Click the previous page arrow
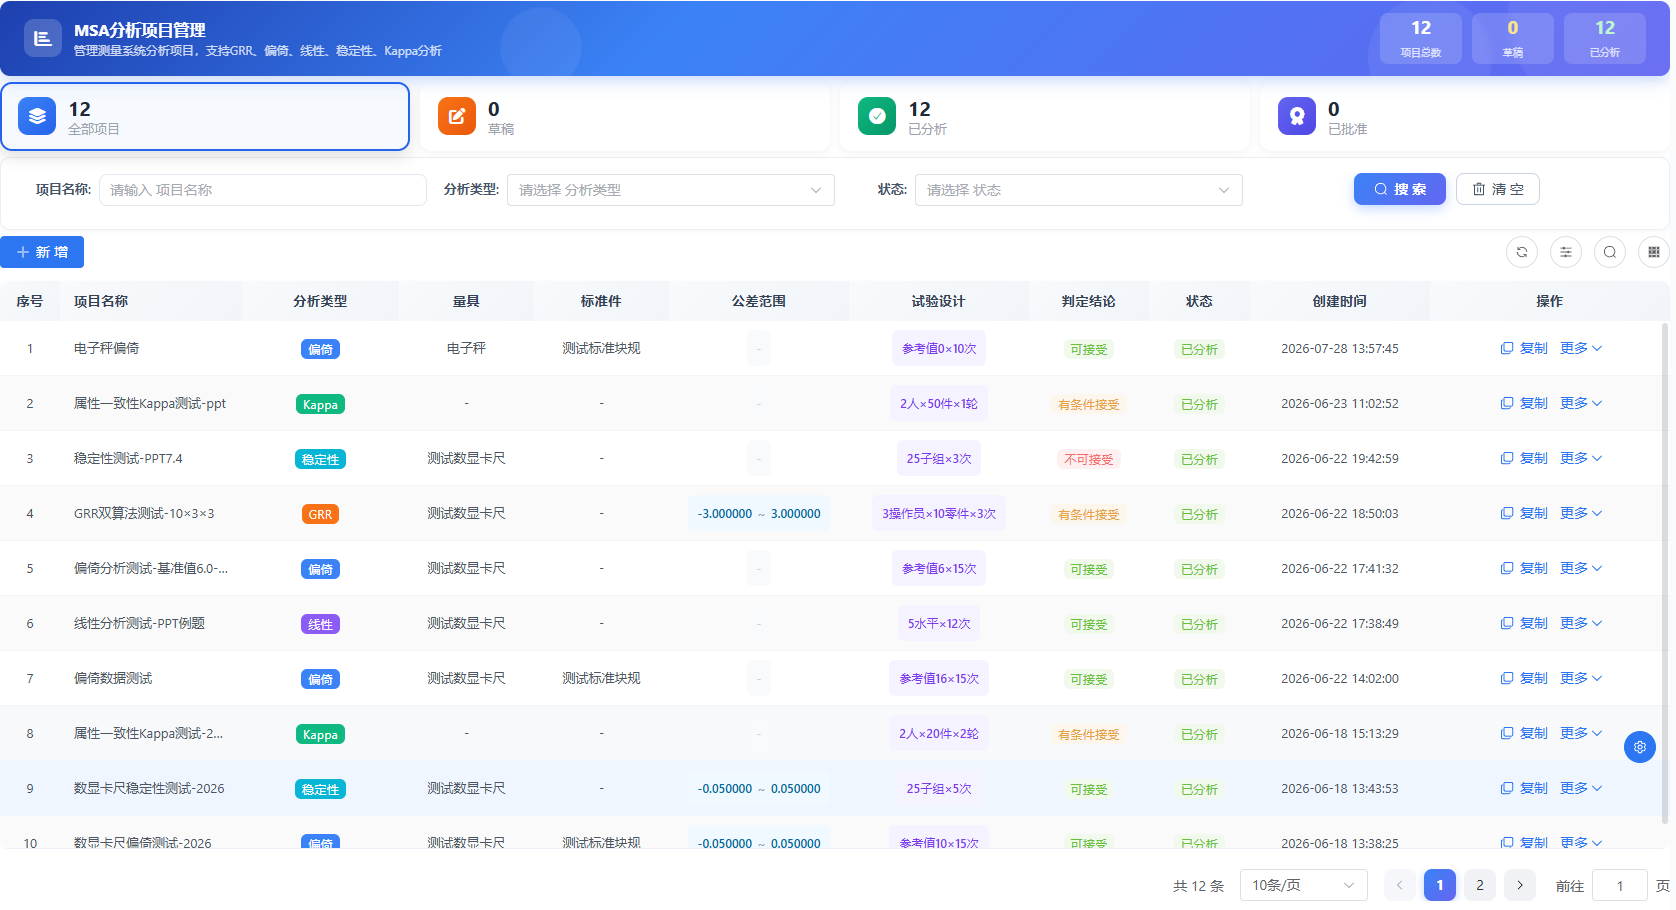Image resolution: width=1676 pixels, height=910 pixels. [1400, 885]
